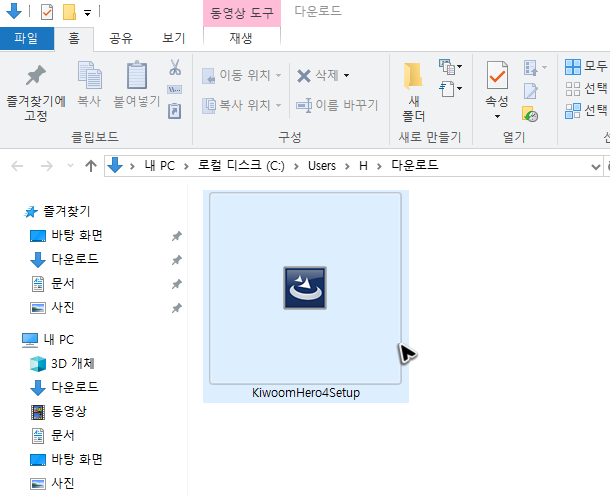Open the Easy access dropdown
610x496 pixels.
[x=450, y=89]
